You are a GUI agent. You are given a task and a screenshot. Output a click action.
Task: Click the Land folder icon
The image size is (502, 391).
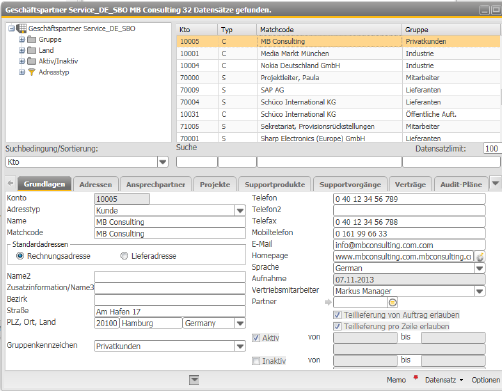[31, 50]
